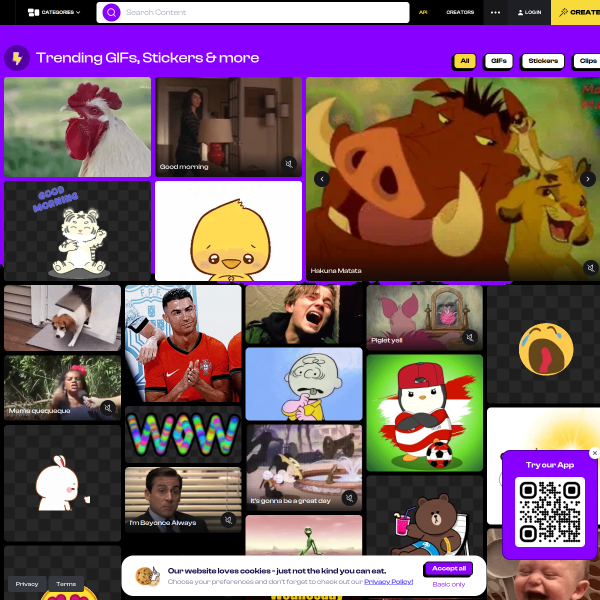
Task: Select the GIFs filter tab
Action: click(x=499, y=61)
